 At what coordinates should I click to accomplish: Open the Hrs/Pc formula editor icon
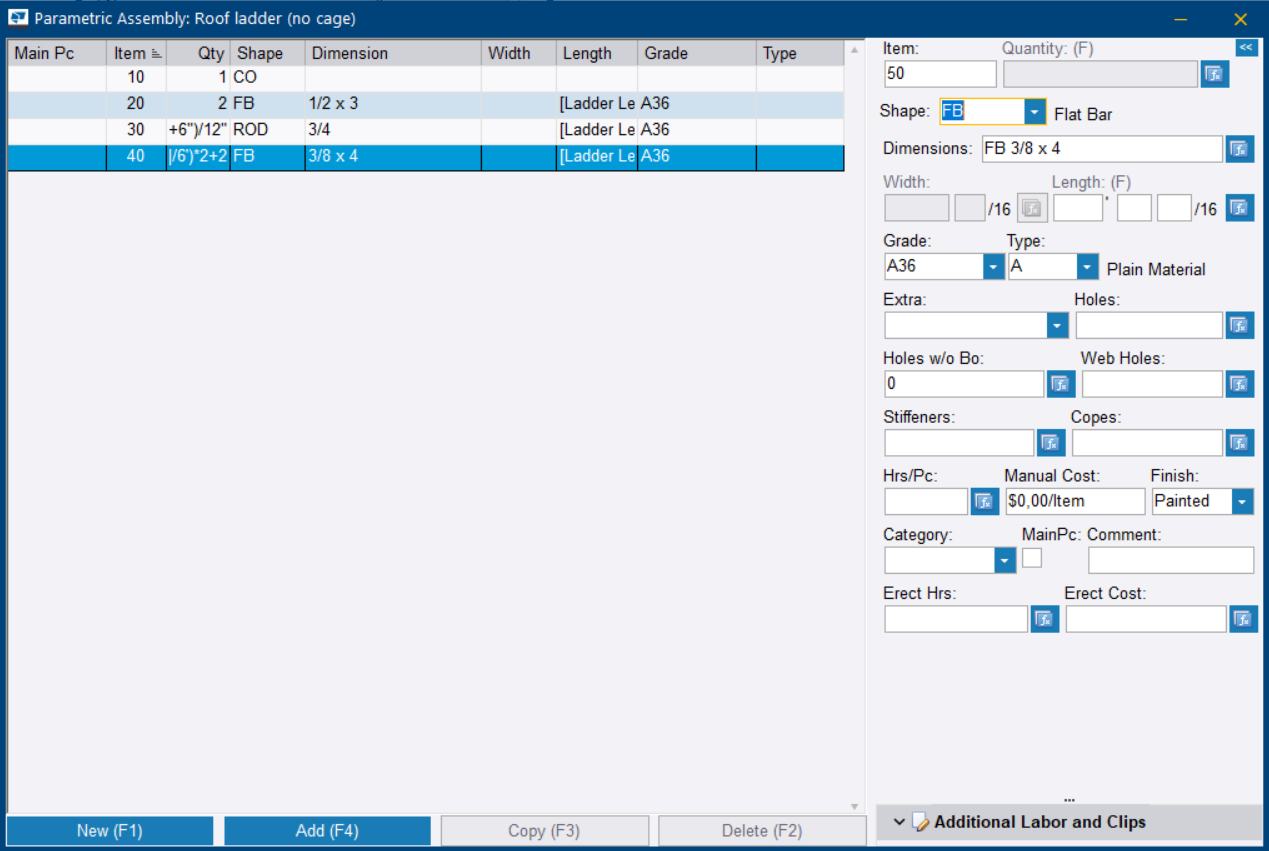pos(984,501)
